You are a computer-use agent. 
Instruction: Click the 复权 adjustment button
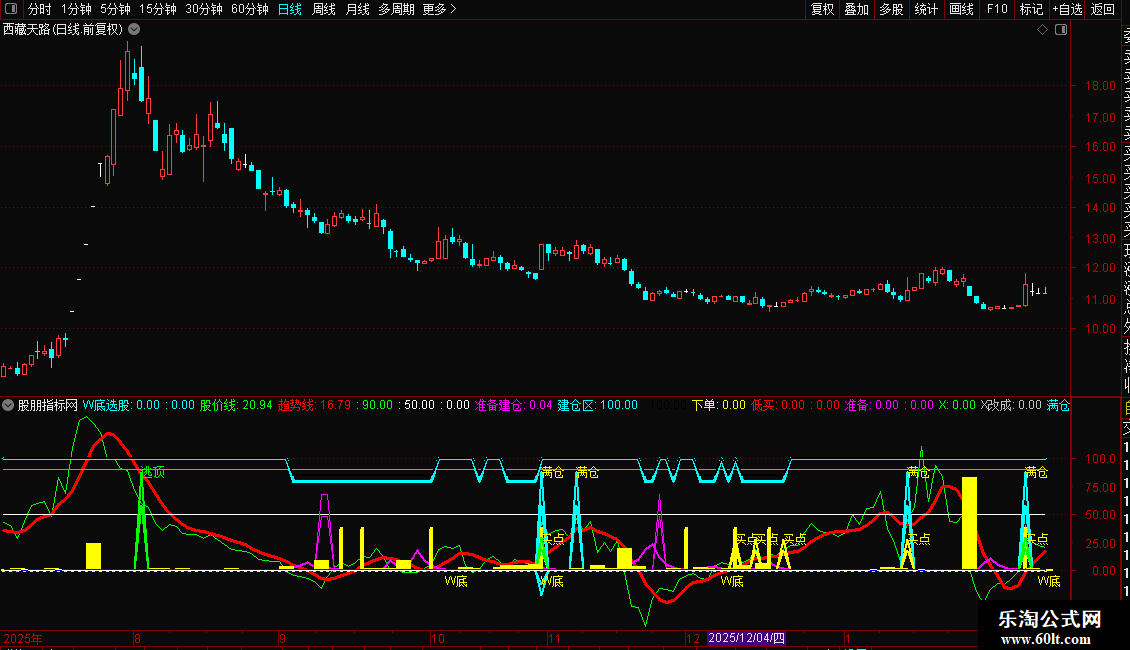point(822,10)
